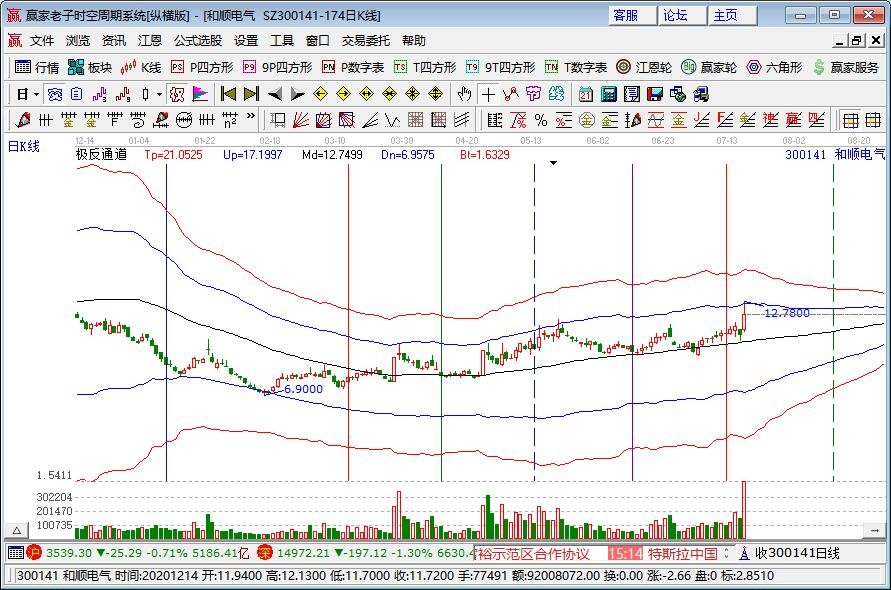Viewport: 891px width, 590px height.
Task: Open the 公式选股 menu
Action: point(198,41)
